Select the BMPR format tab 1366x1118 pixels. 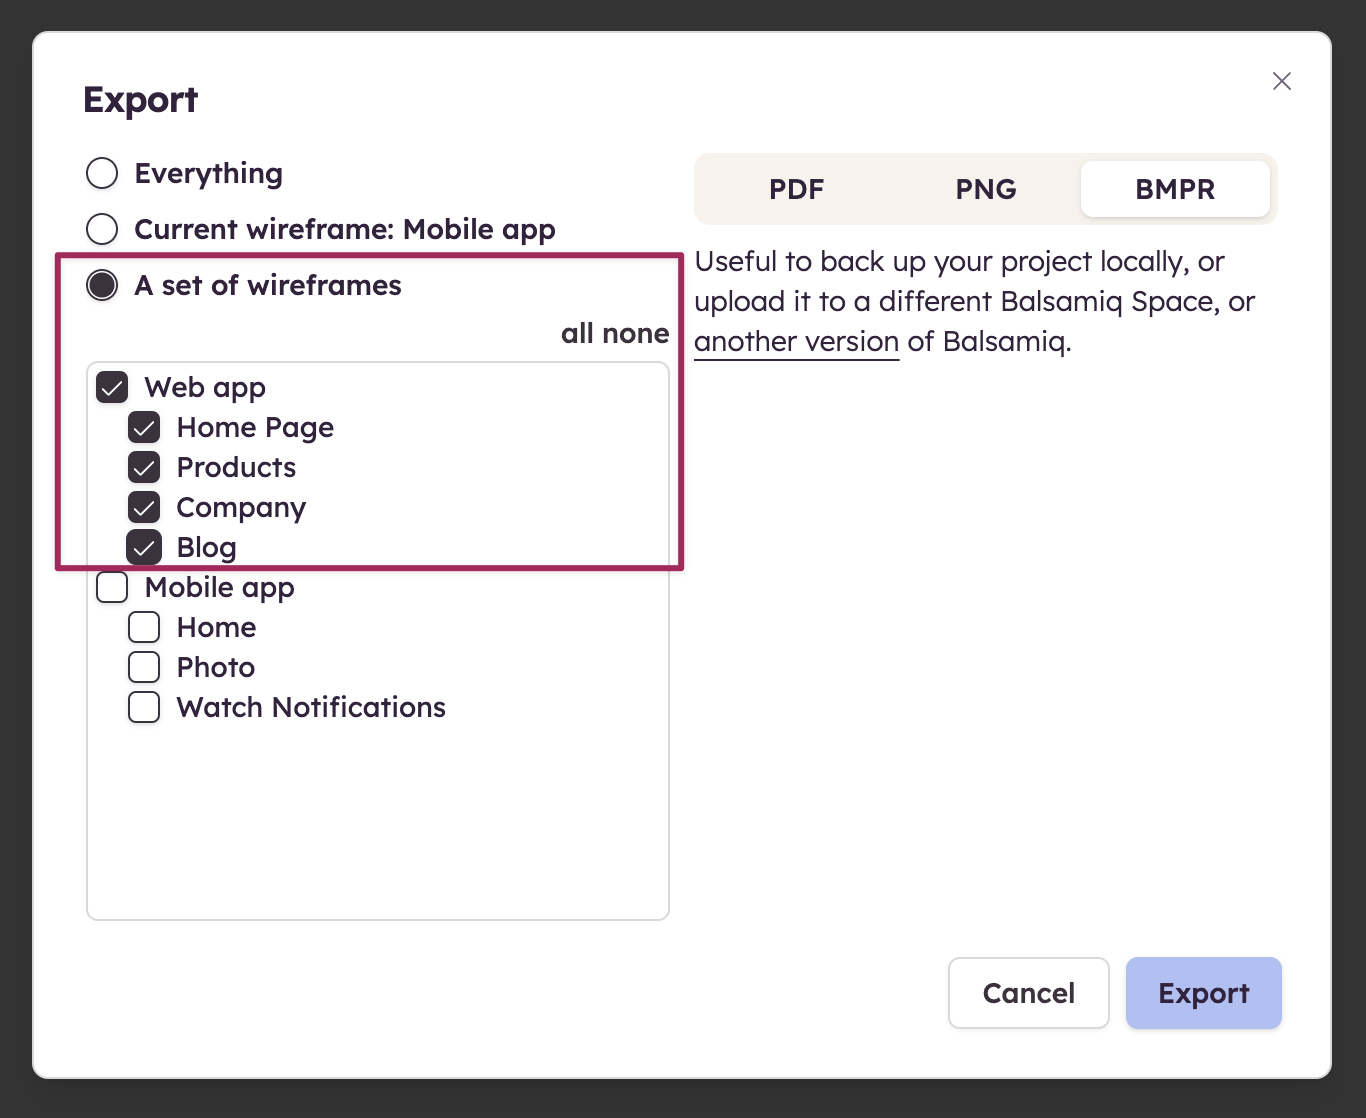pos(1175,189)
